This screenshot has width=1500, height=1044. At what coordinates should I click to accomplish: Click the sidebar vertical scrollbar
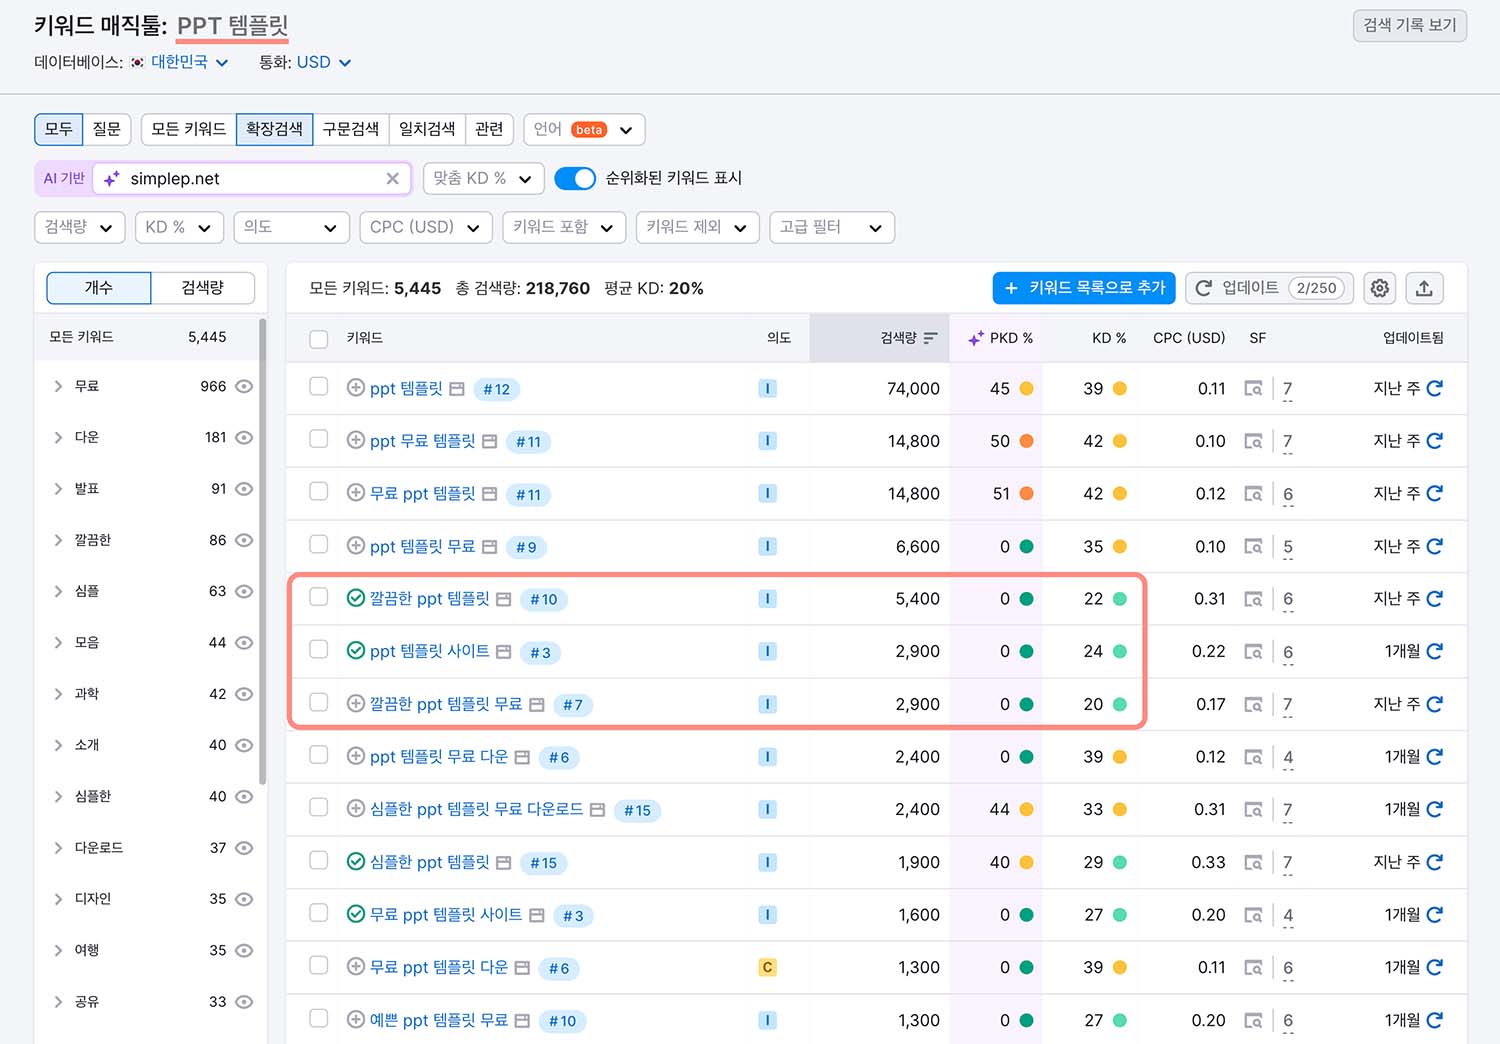click(x=263, y=550)
